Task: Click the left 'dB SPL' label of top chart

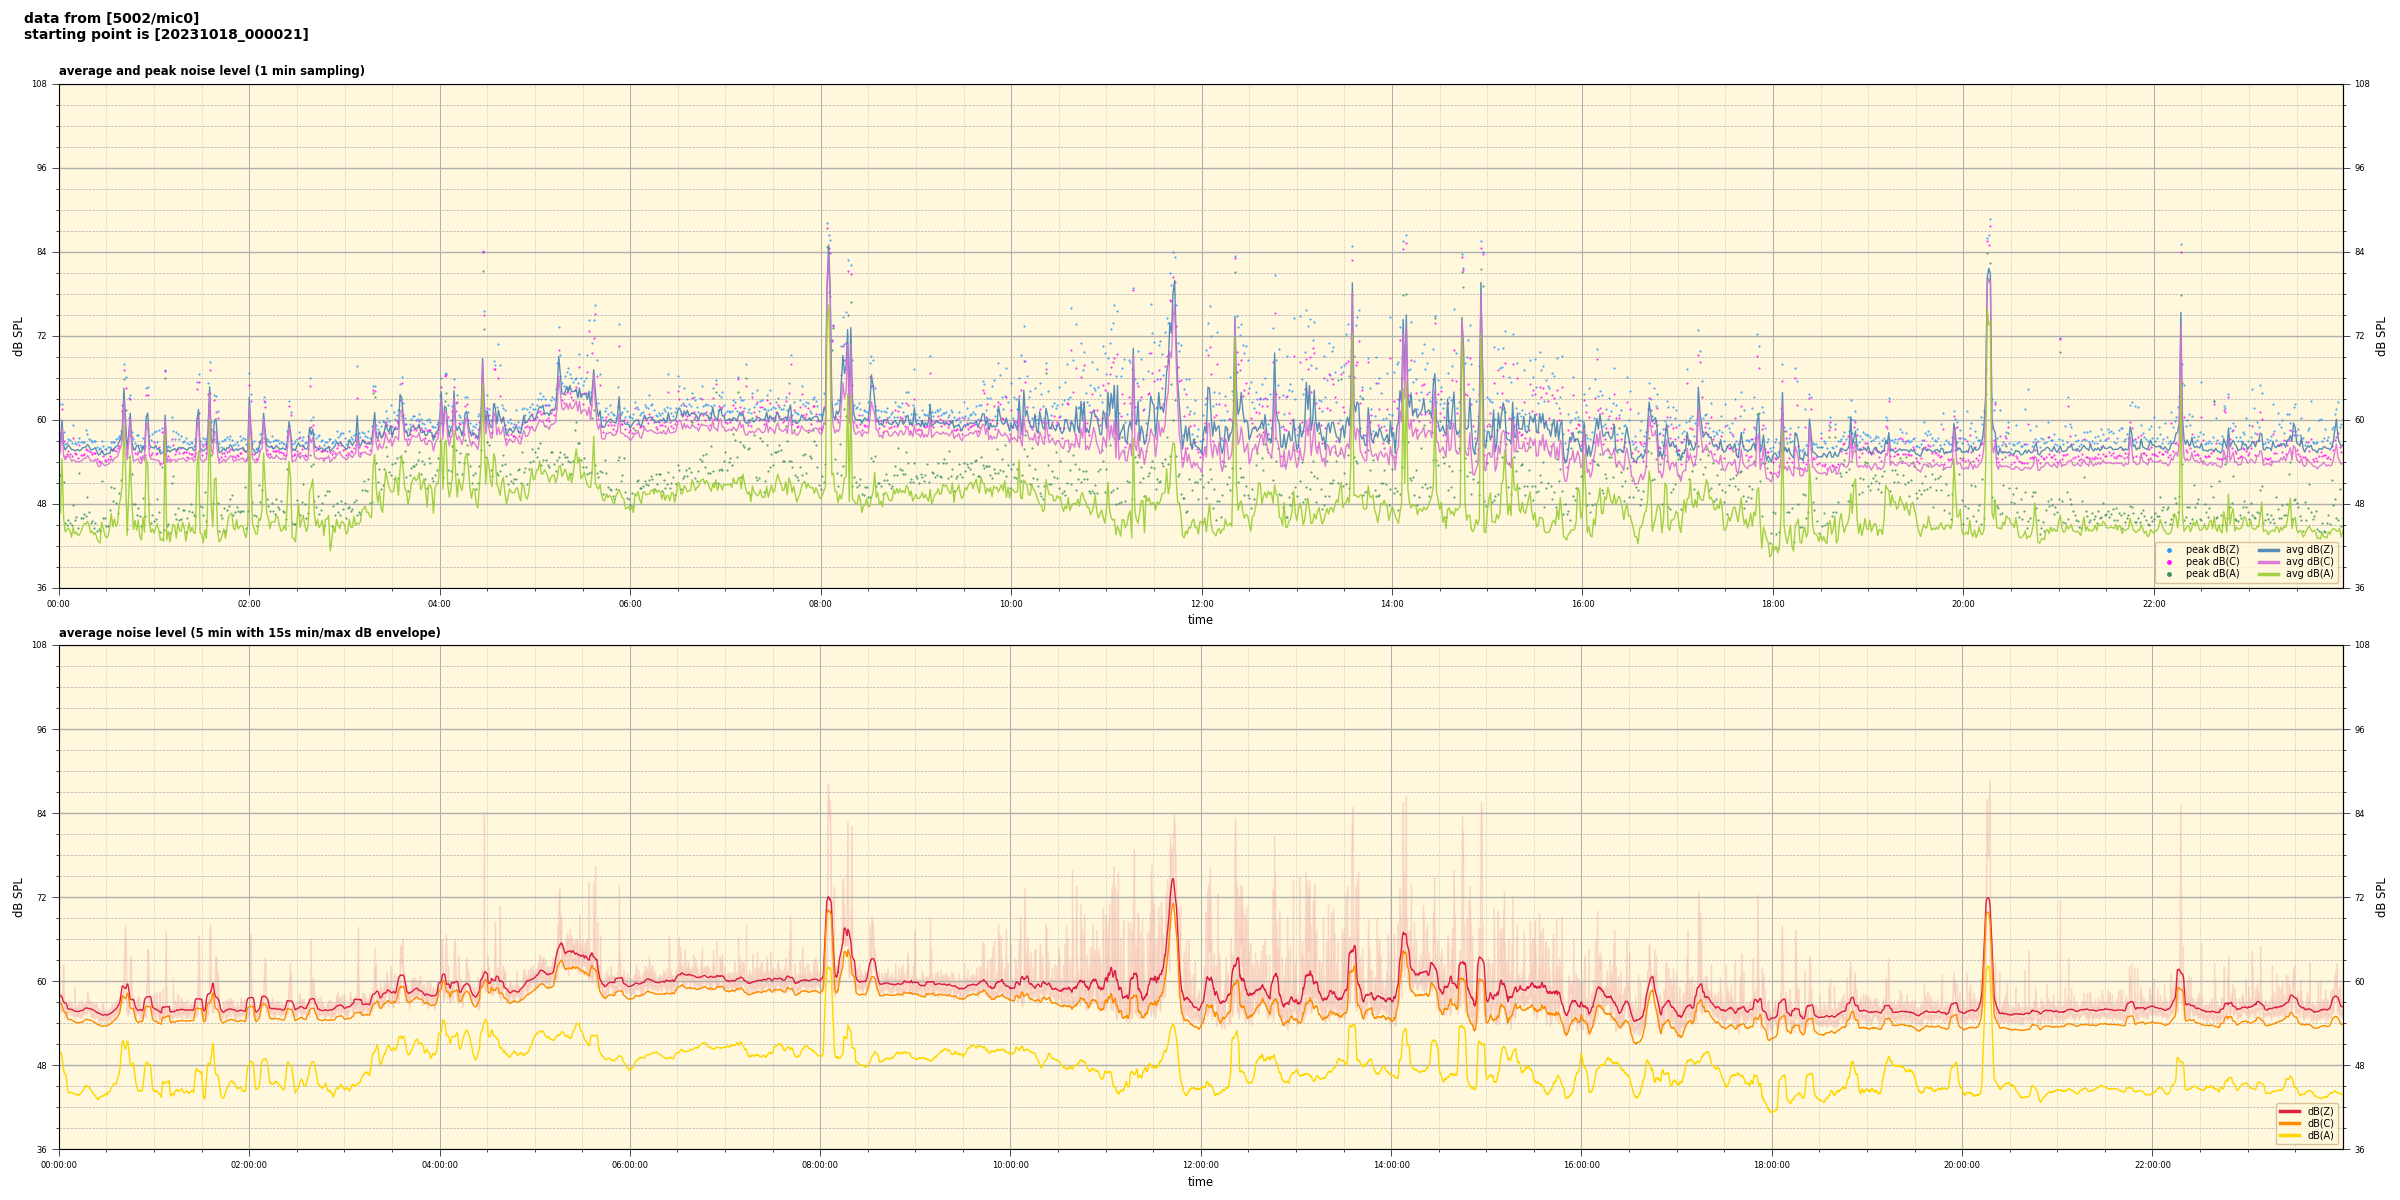Action: coord(18,336)
